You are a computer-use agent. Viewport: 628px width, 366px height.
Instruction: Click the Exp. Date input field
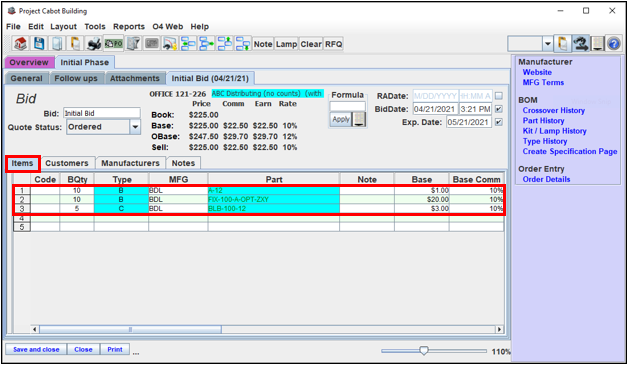click(469, 122)
